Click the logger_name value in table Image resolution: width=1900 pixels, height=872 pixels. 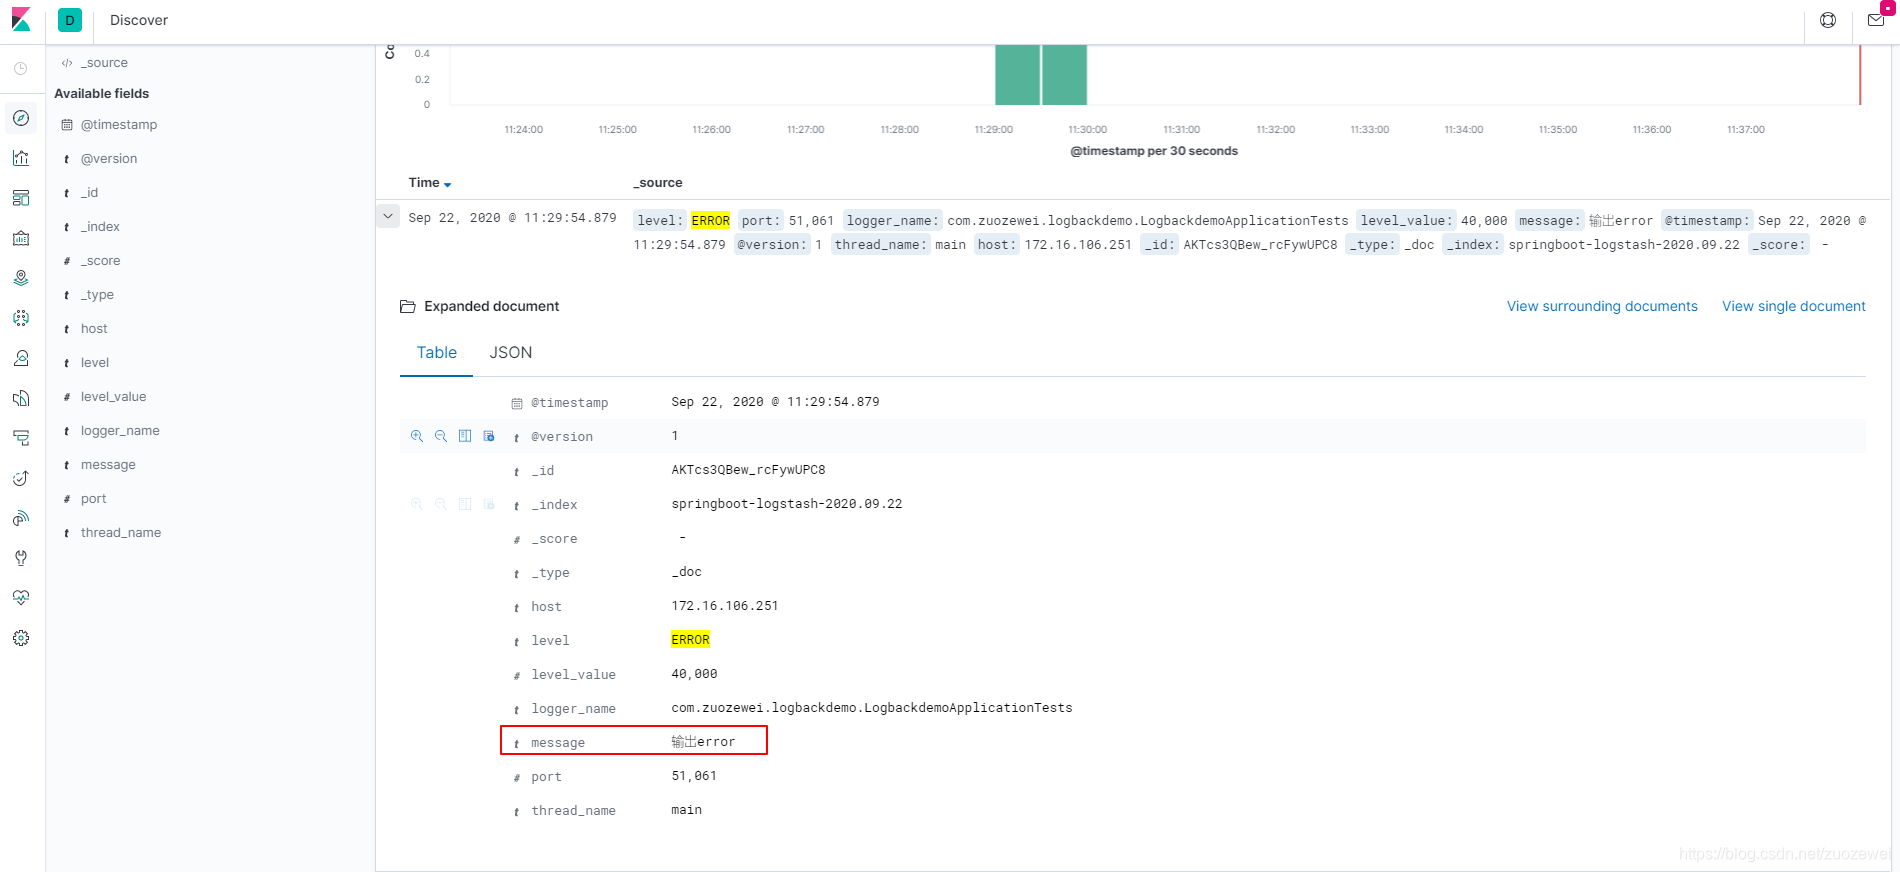[x=872, y=708]
